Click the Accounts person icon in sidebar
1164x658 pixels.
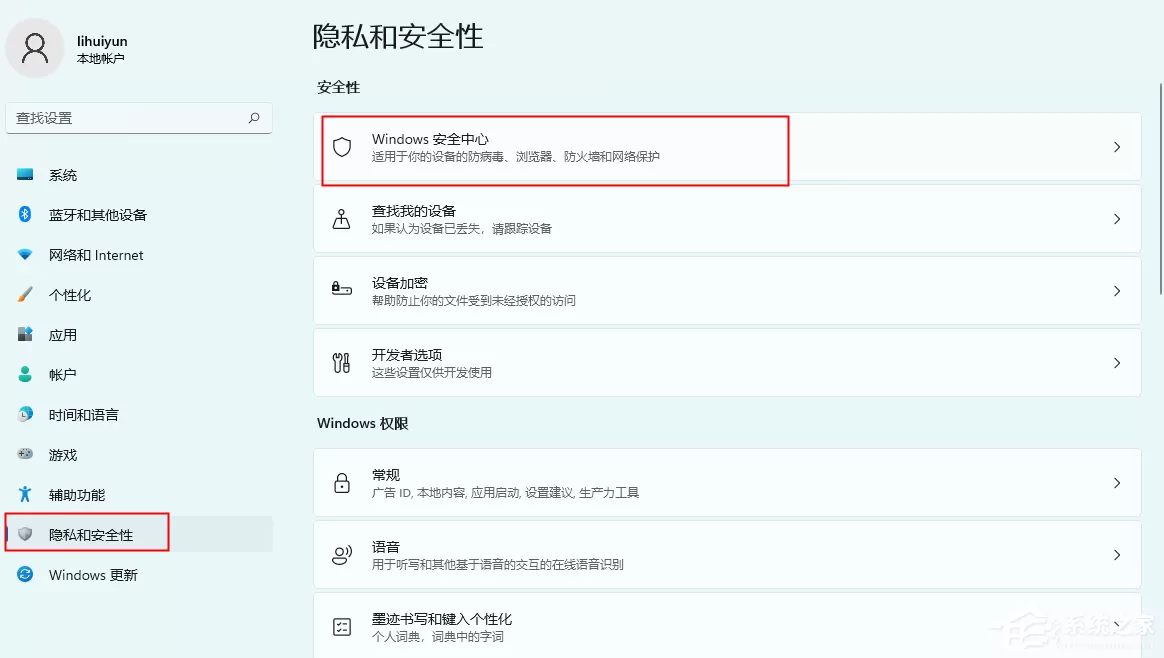pos(25,374)
